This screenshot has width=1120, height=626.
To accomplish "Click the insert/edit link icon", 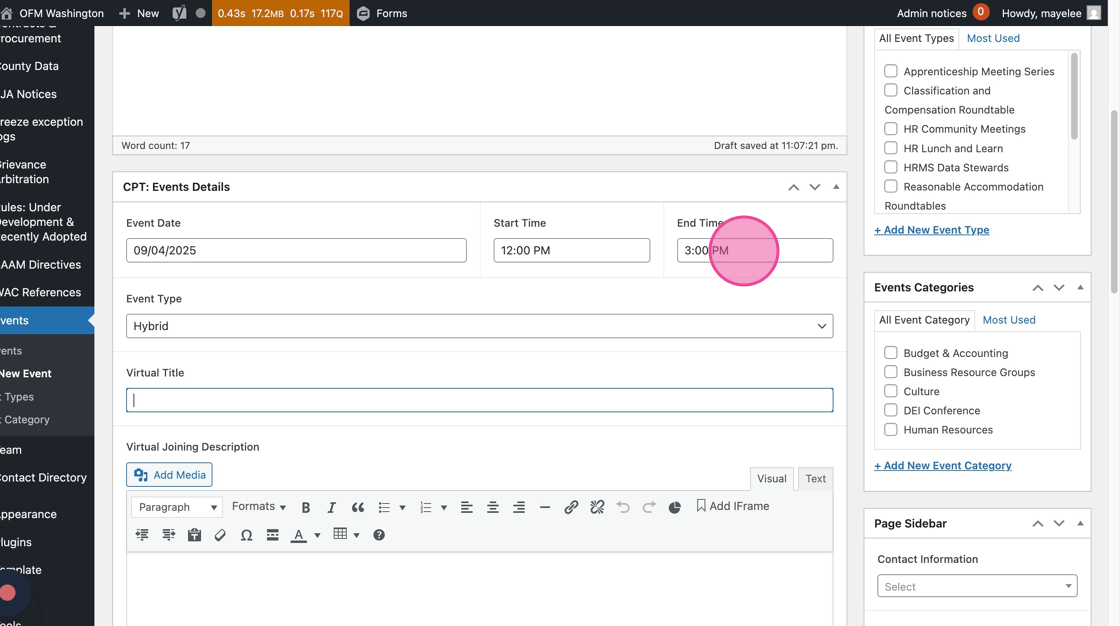I will [571, 508].
